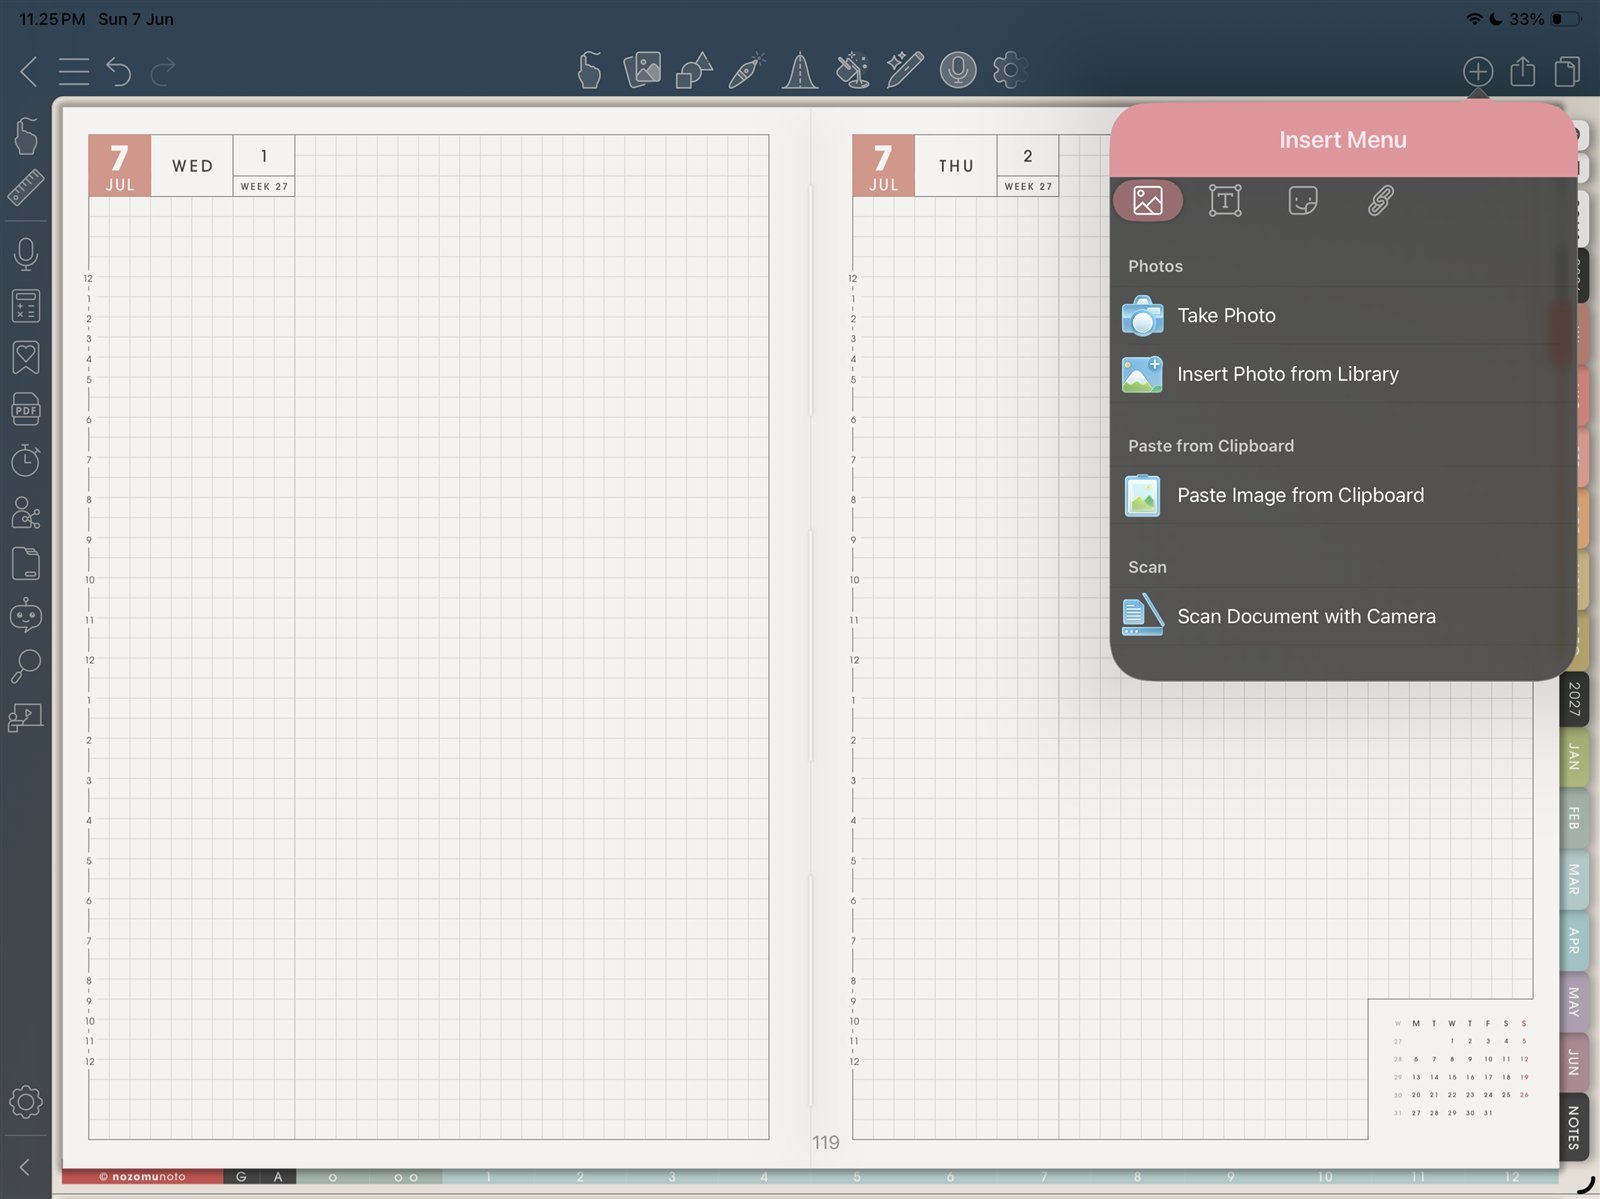Screen dimensions: 1600x1199
Task: Select the magic sparkle pen tool
Action: (905, 70)
